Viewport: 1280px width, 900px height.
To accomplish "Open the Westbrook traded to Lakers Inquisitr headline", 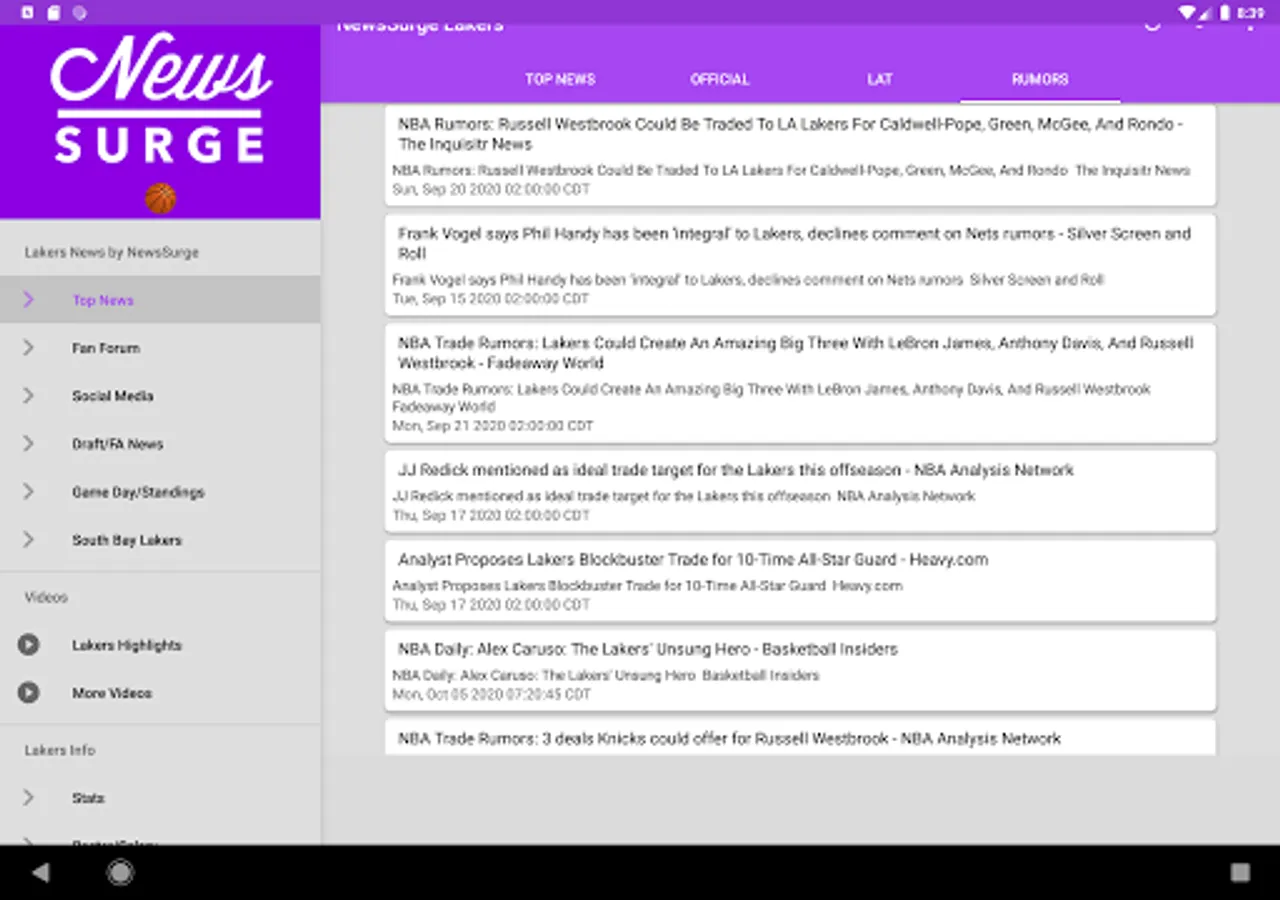I will [x=790, y=134].
